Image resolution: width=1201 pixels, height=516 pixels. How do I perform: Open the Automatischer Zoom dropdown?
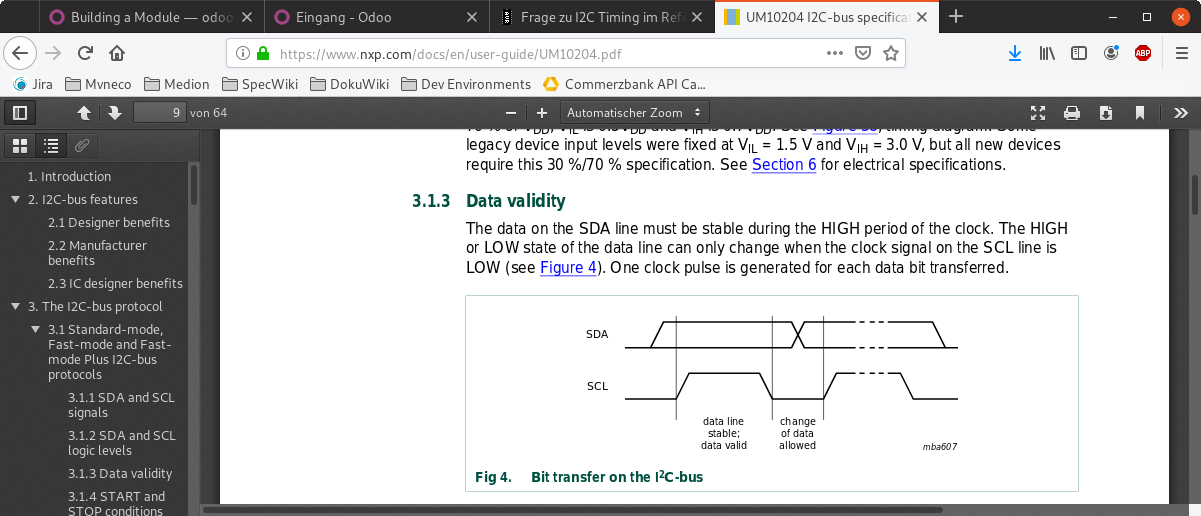tap(634, 113)
